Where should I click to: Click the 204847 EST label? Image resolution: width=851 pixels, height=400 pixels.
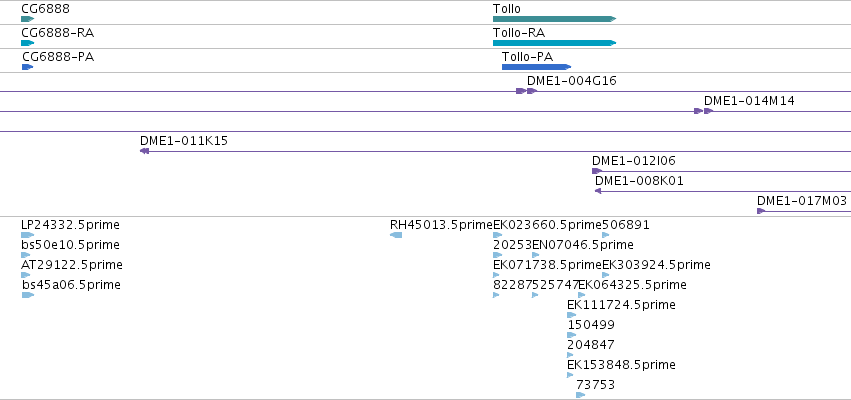point(591,345)
